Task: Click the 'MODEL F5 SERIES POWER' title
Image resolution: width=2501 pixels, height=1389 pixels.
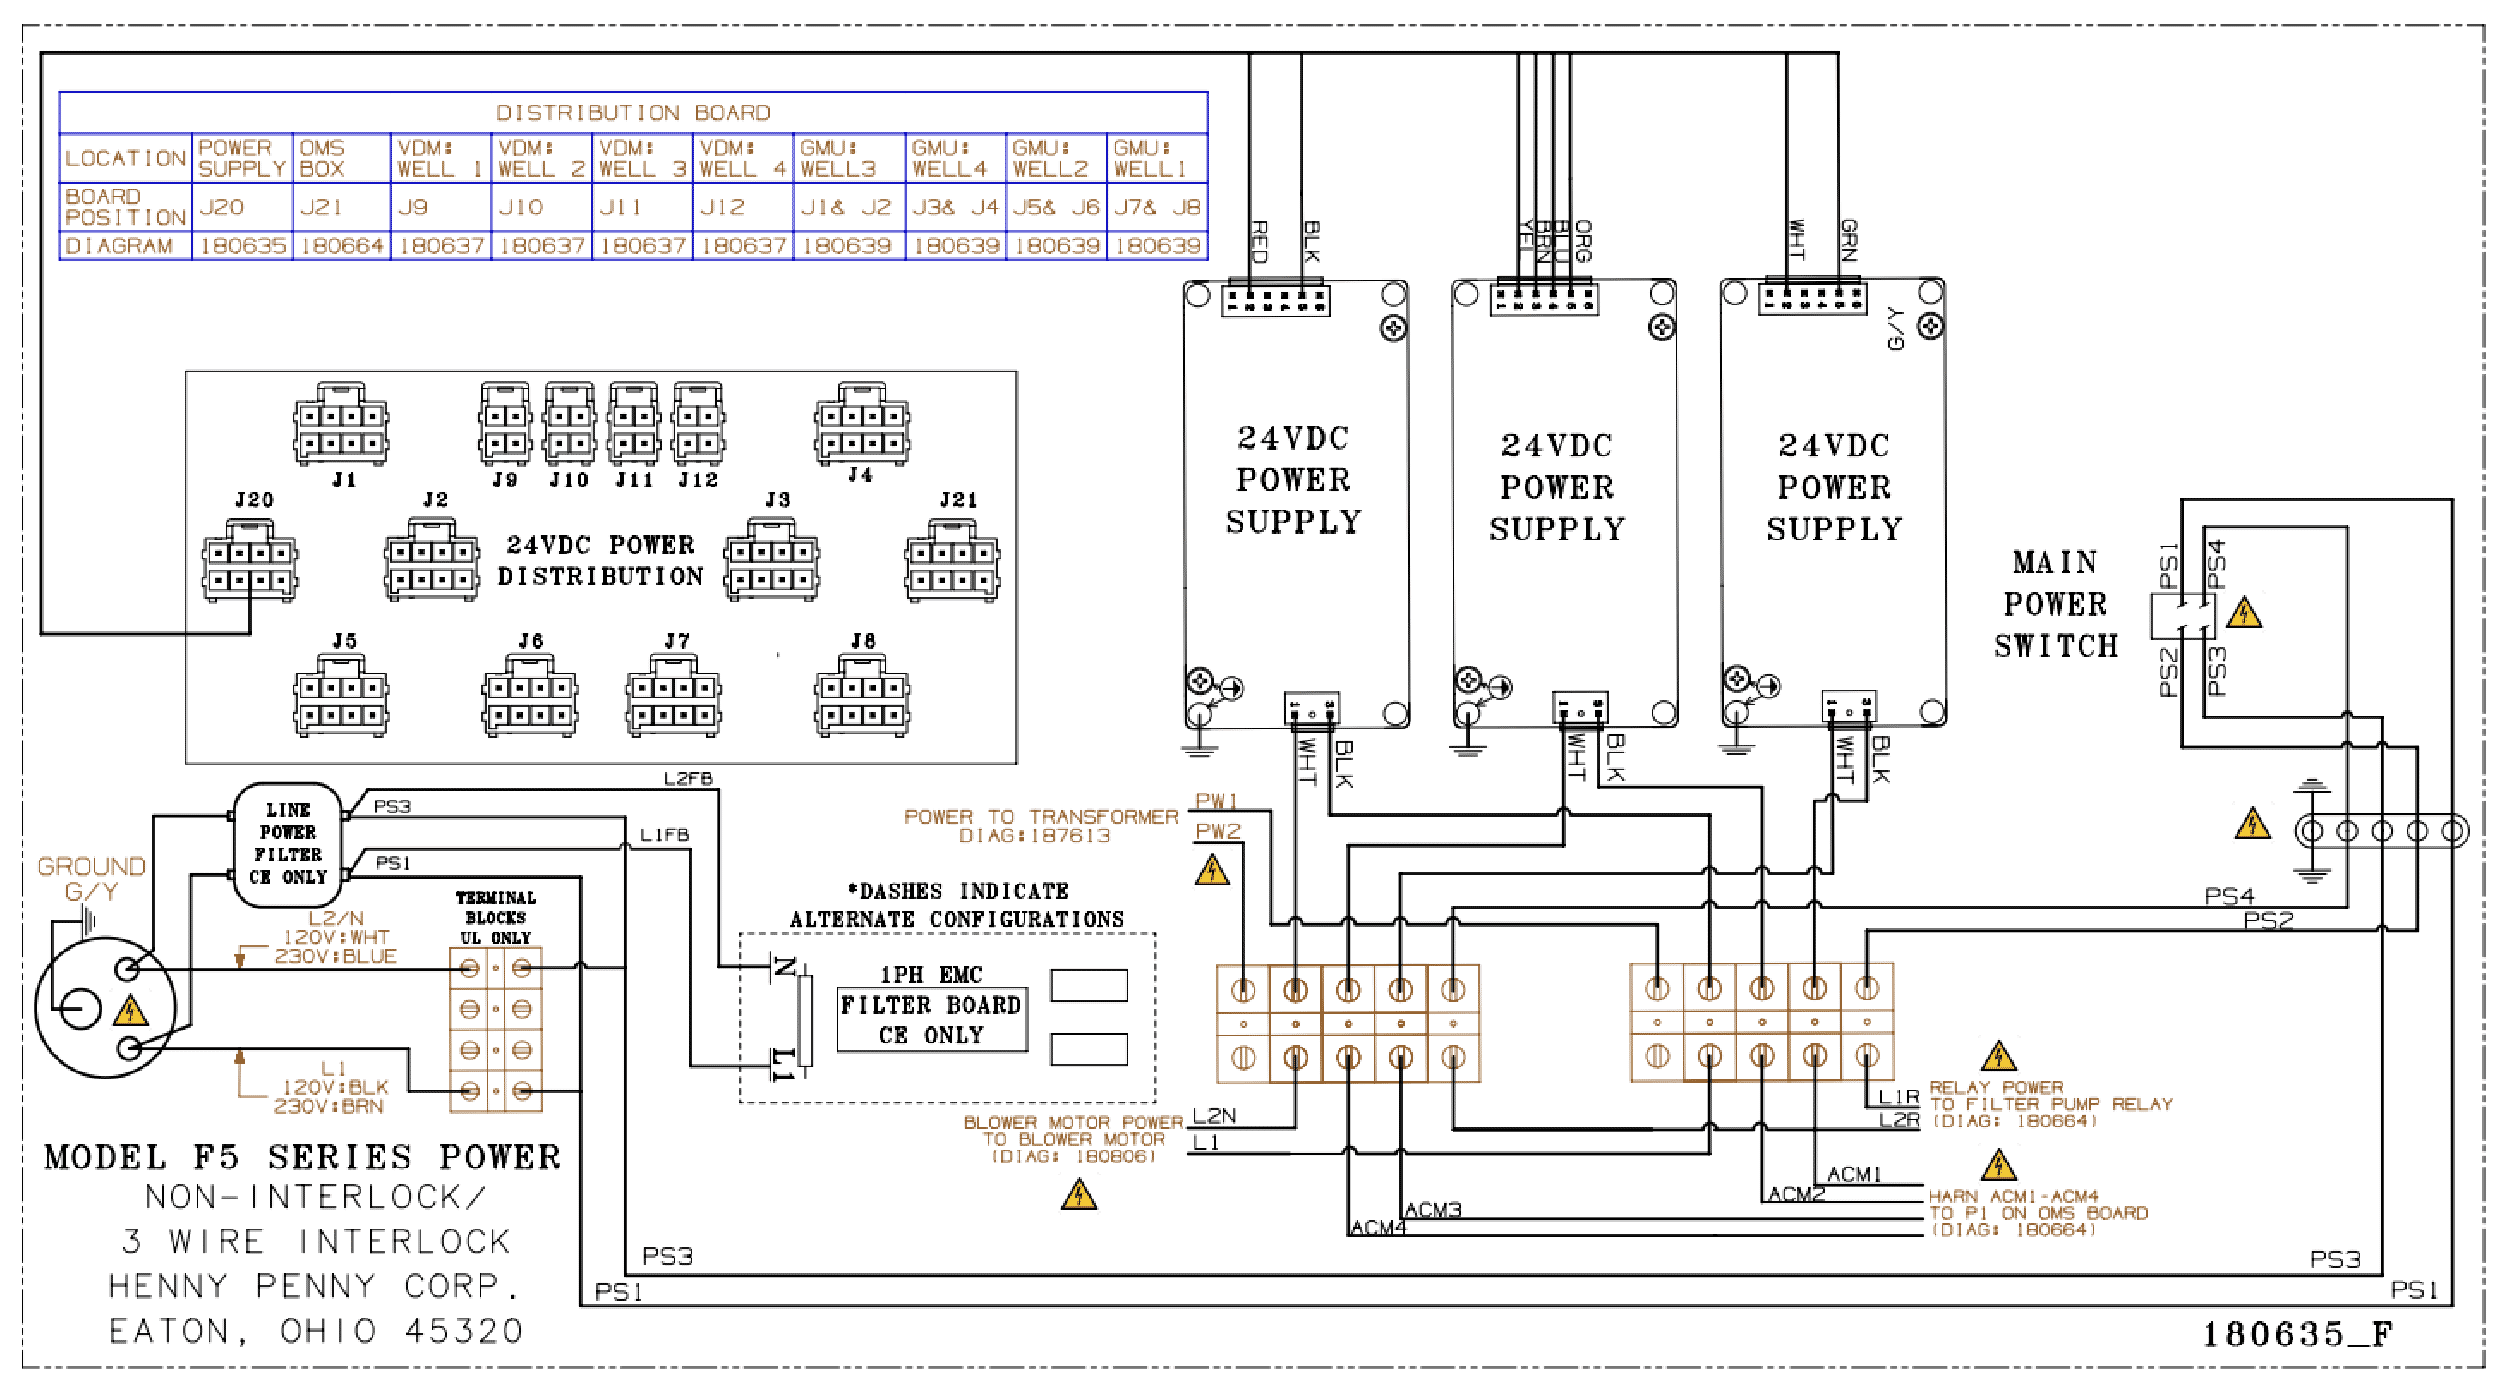Action: [303, 1157]
